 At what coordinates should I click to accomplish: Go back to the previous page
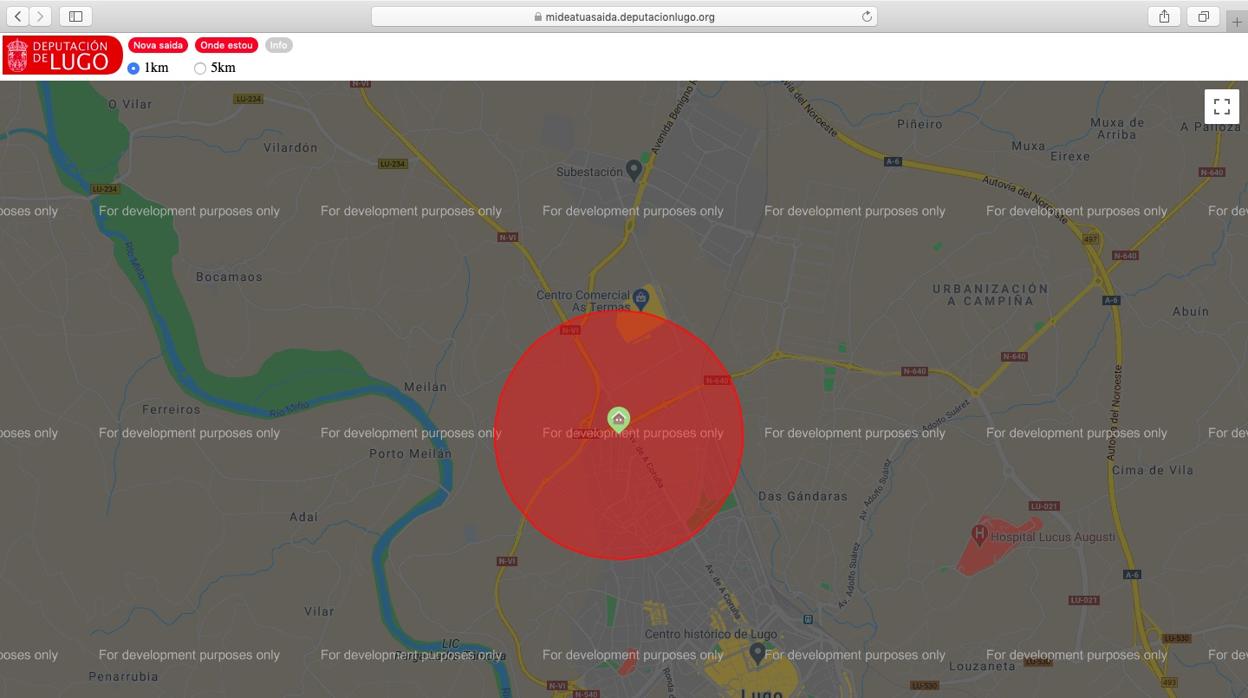tap(18, 16)
